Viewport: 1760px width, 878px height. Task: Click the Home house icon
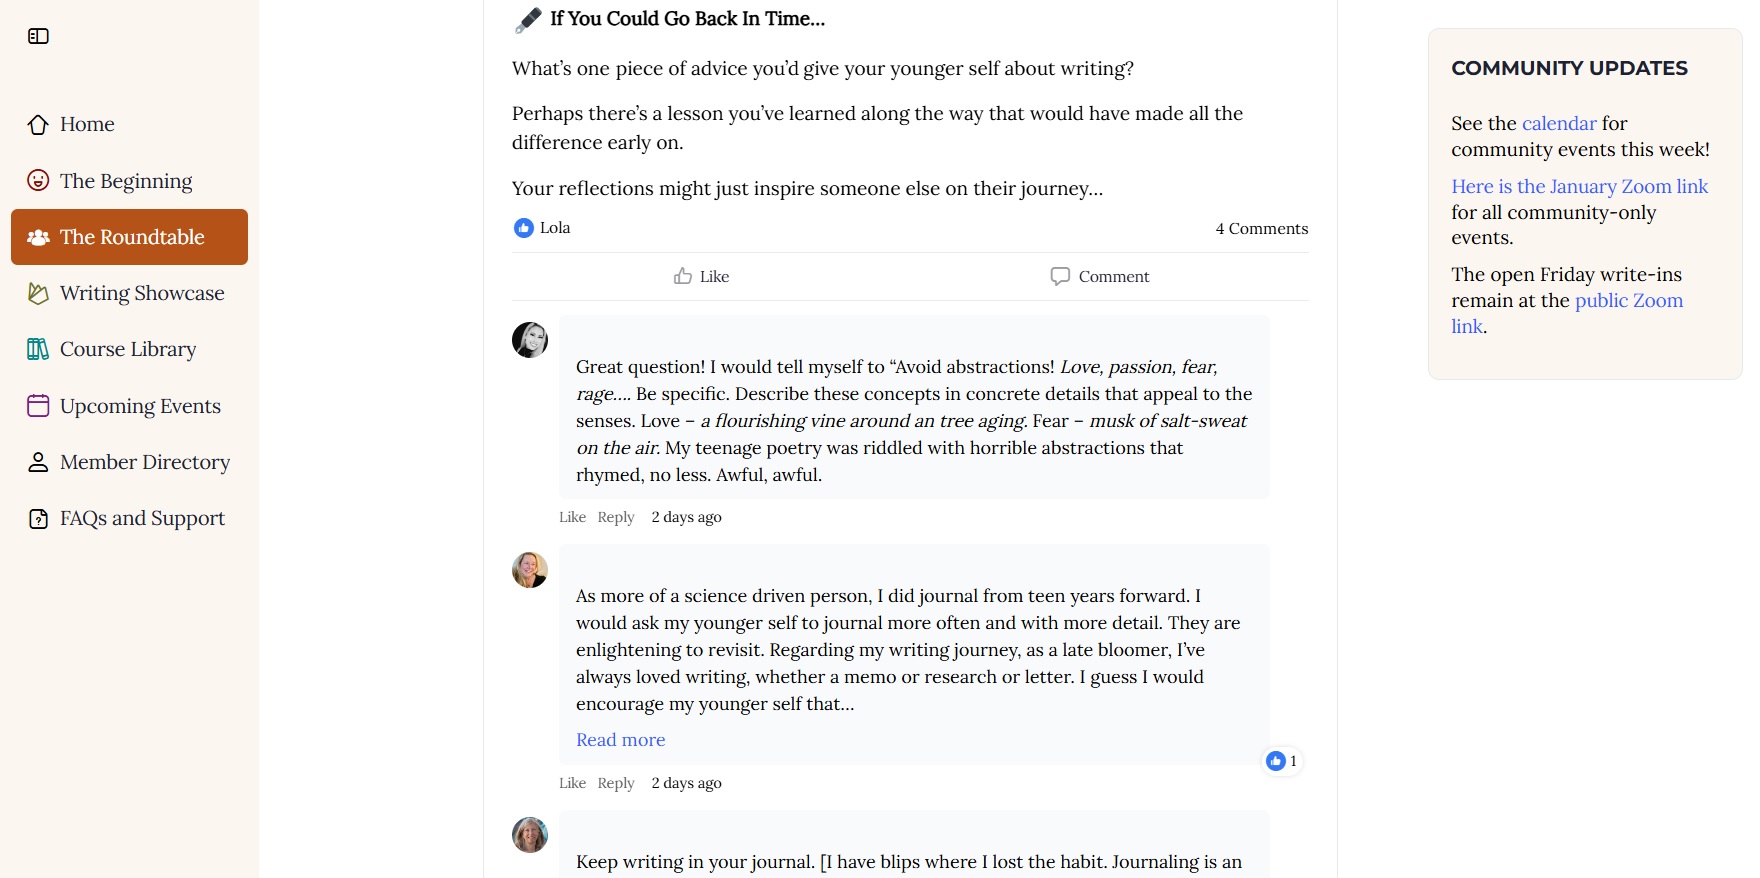[38, 125]
